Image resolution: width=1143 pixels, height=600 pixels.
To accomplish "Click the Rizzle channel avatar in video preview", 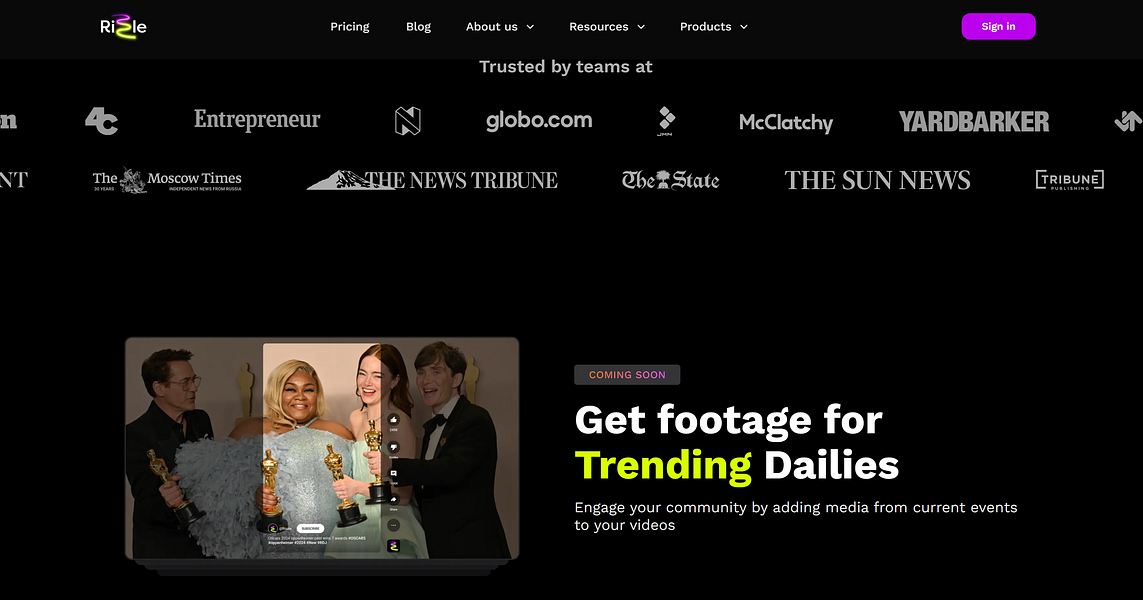I will click(x=273, y=529).
